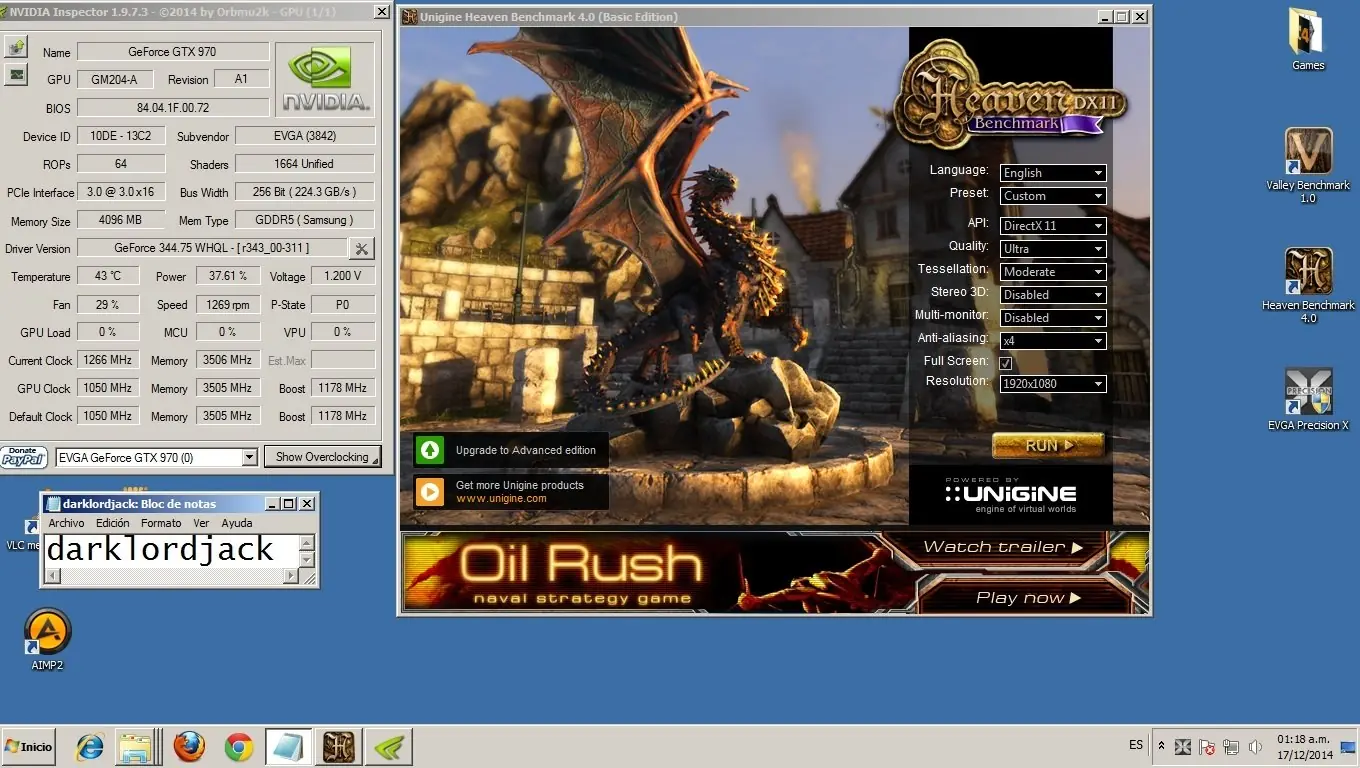Screen dimensions: 1360x768
Task: Open Ver menu in Notepad
Action: (201, 523)
